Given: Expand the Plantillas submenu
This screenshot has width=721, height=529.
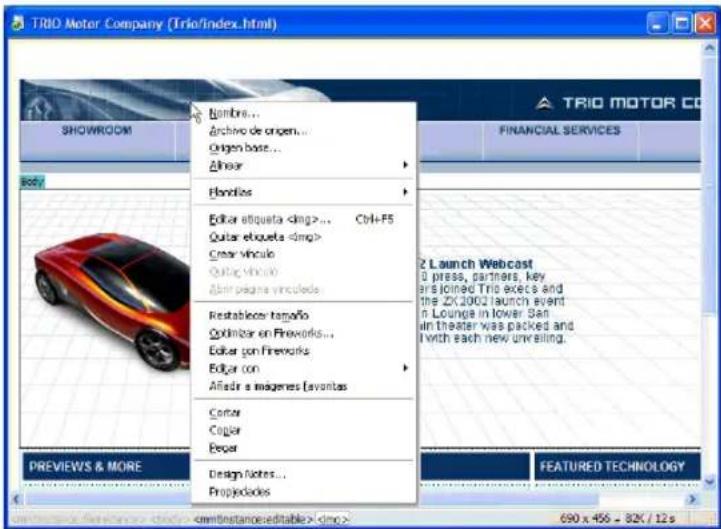Looking at the screenshot, I should click(x=303, y=192).
